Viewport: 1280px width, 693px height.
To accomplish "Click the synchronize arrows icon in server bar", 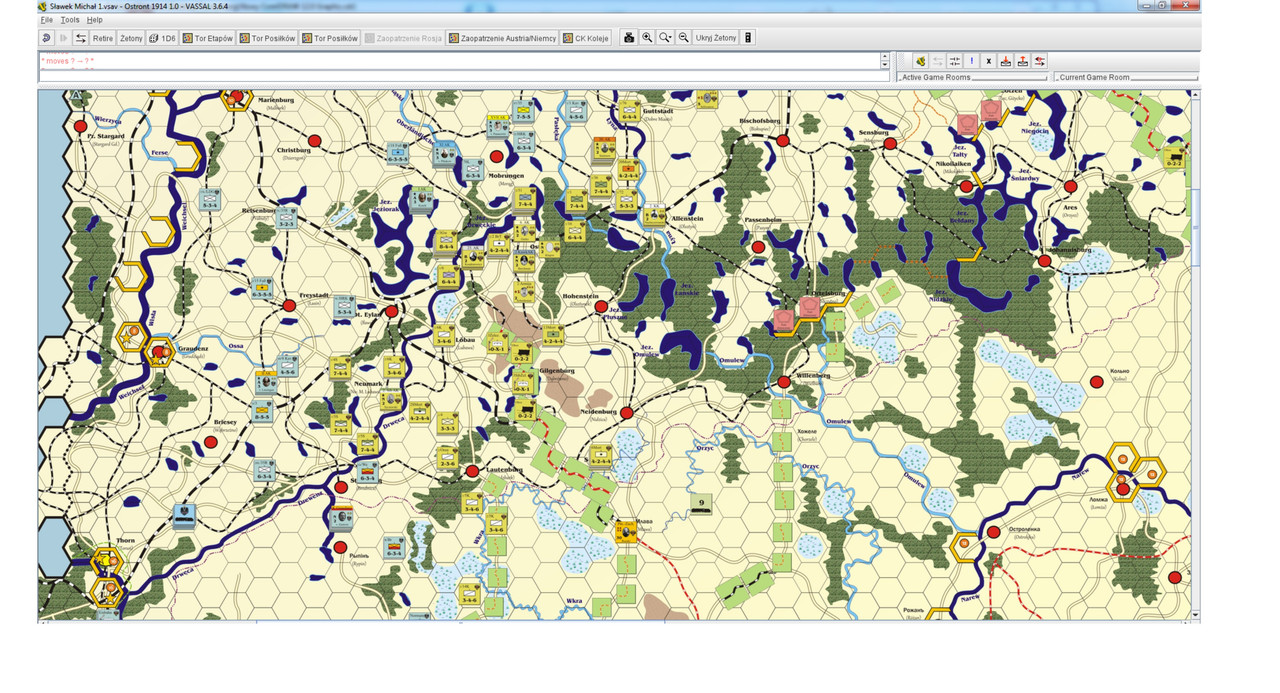I will 955,61.
